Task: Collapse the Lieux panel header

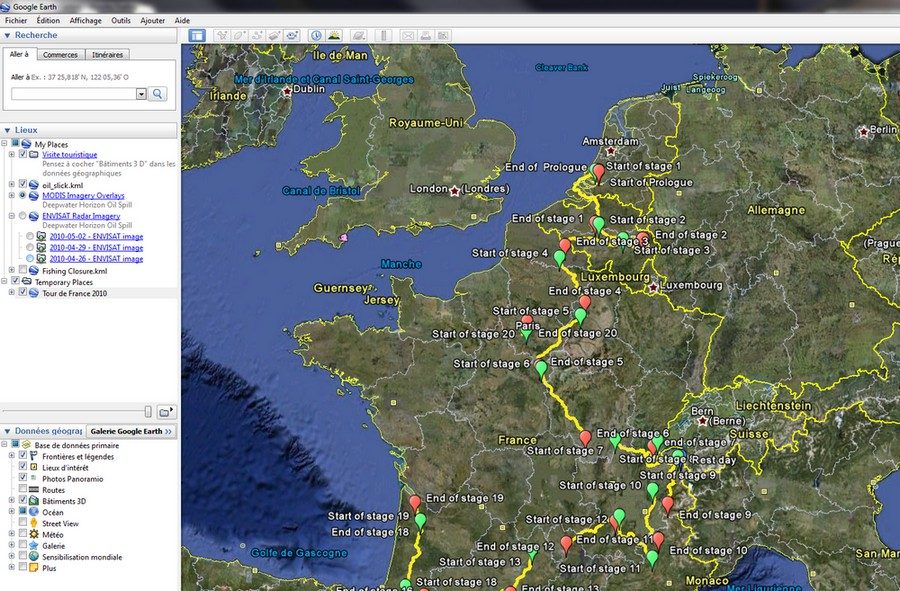Action: [x=8, y=130]
